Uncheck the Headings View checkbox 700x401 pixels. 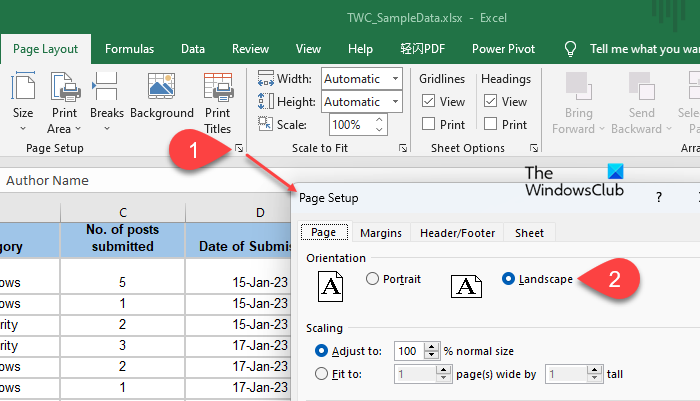click(x=490, y=101)
